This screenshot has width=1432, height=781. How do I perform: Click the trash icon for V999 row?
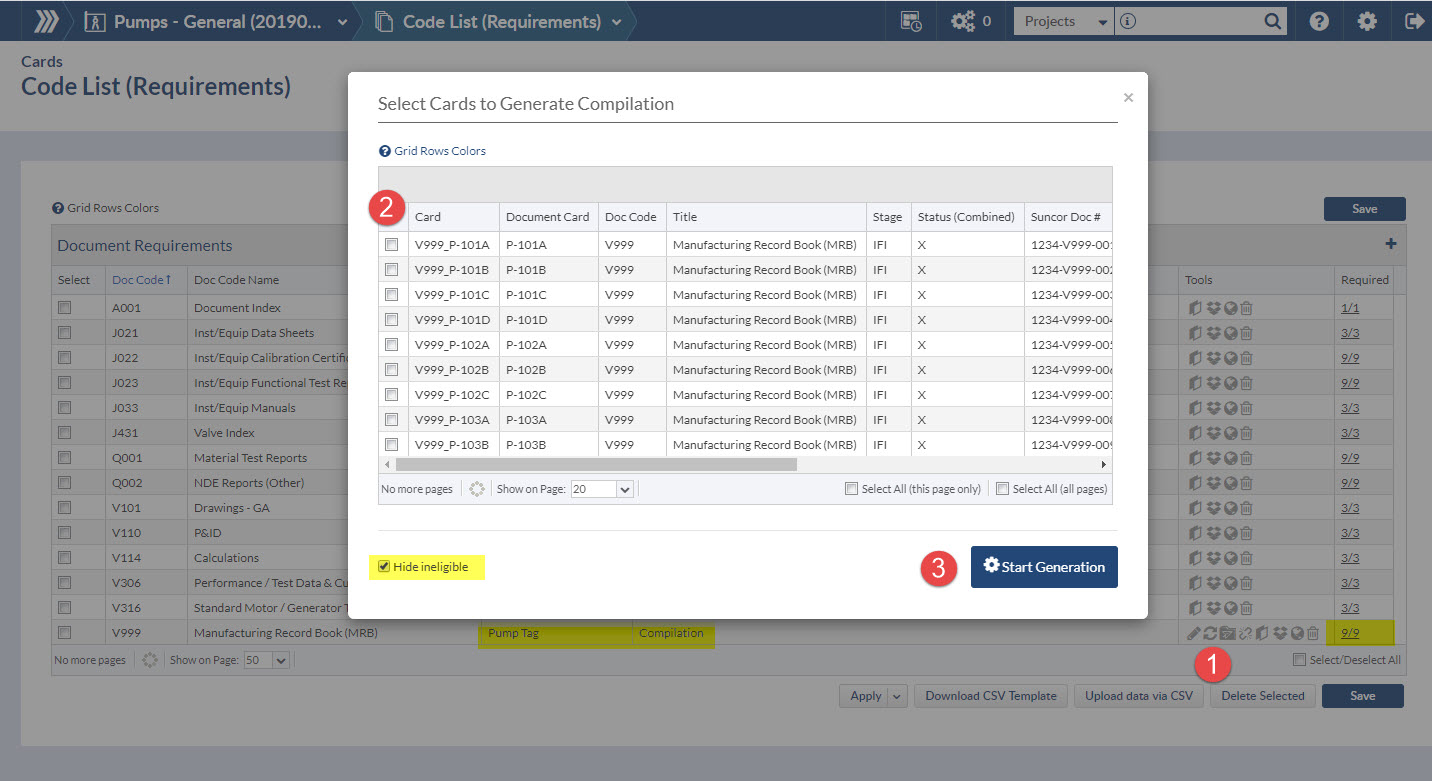point(1313,633)
